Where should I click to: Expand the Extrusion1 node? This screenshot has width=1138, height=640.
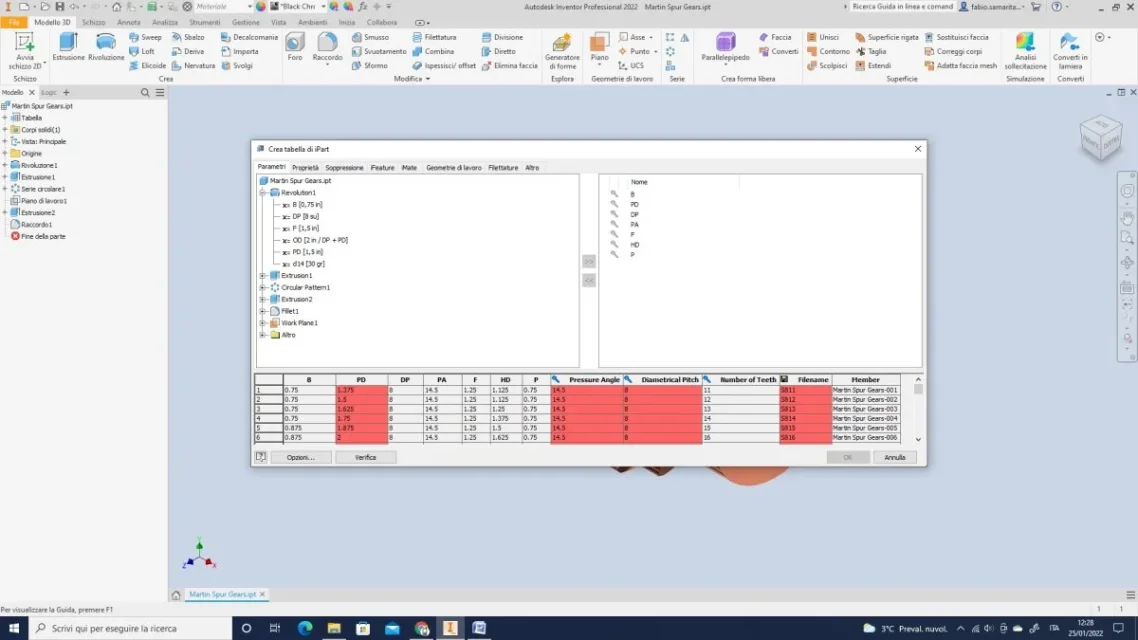coord(263,276)
